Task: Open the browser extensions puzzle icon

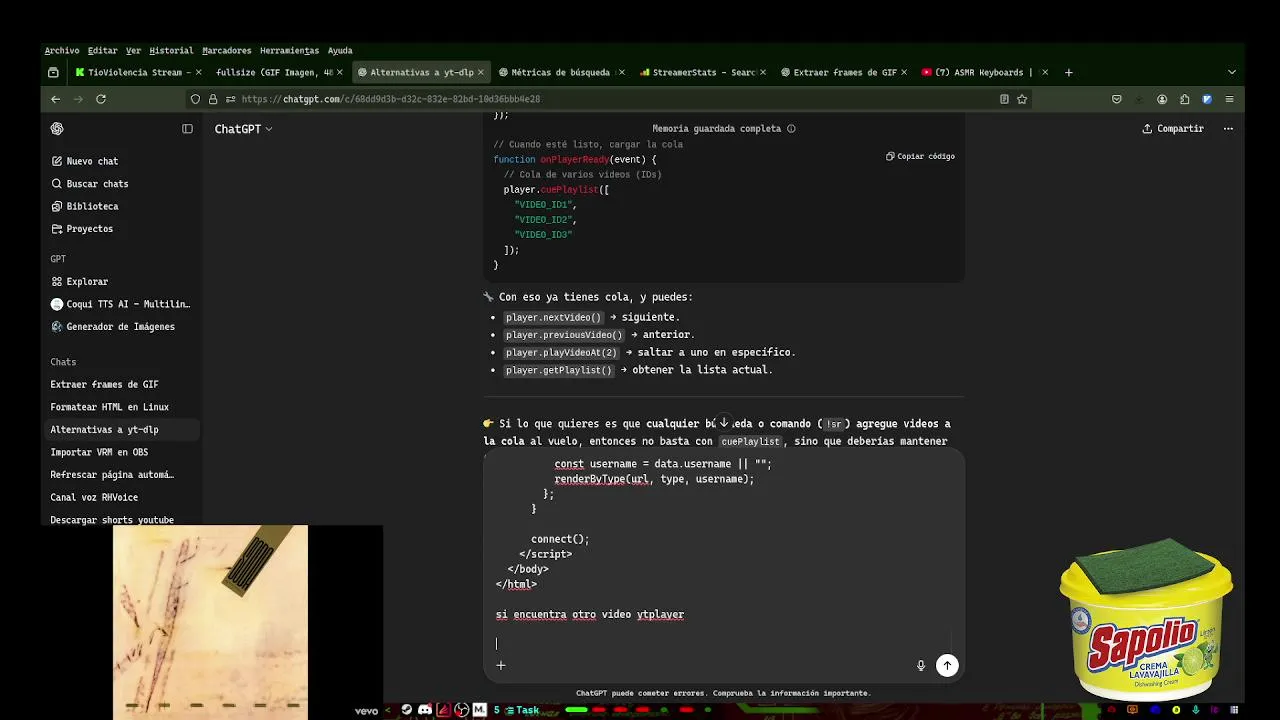Action: pos(1185,99)
